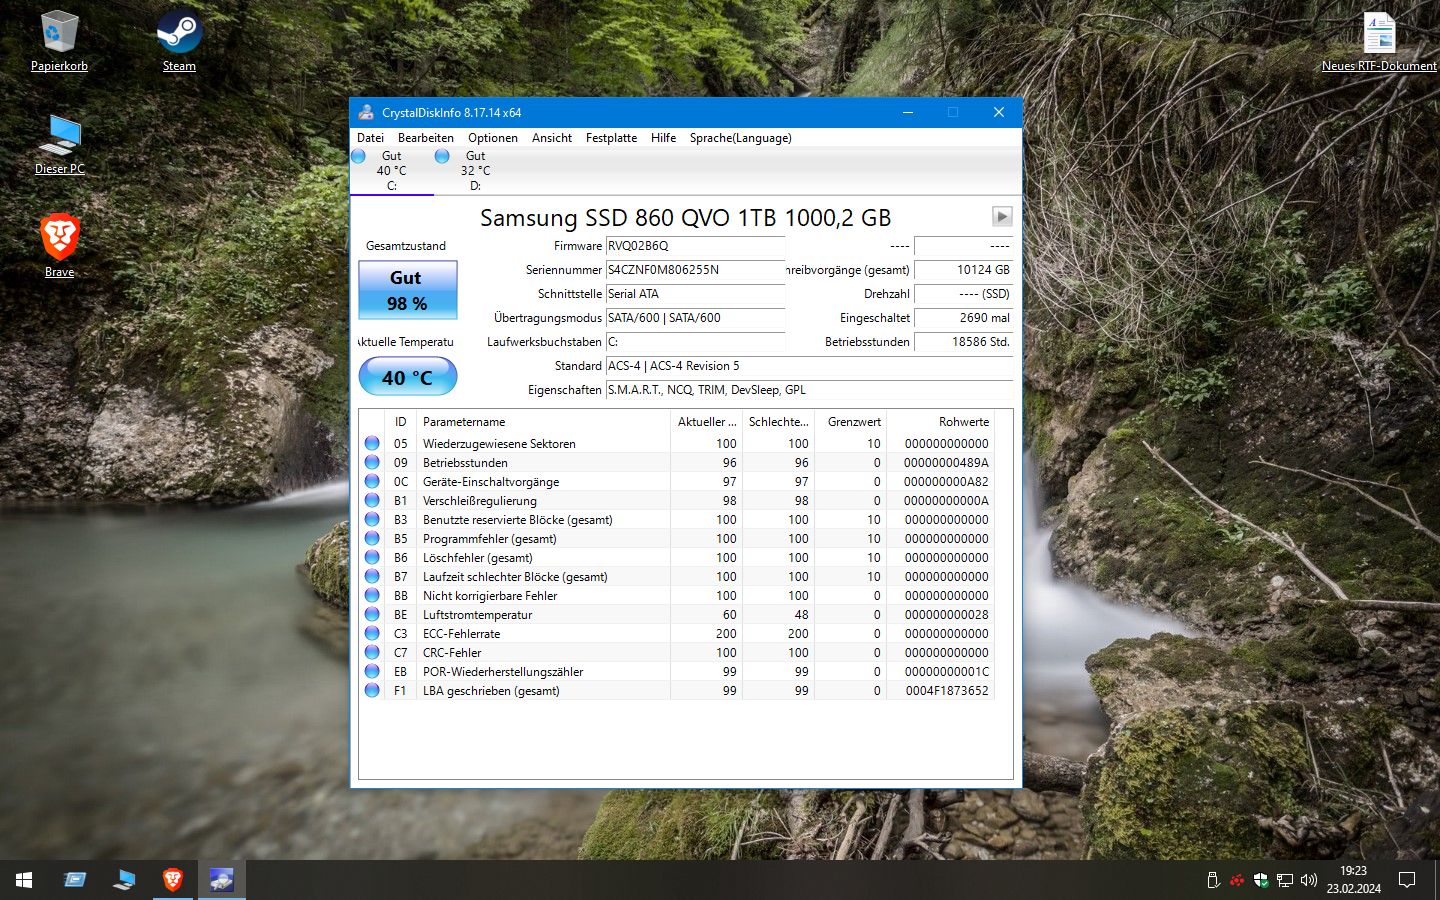The image size is (1440, 900).
Task: Open Windows Security shield tray icon
Action: 1261,880
